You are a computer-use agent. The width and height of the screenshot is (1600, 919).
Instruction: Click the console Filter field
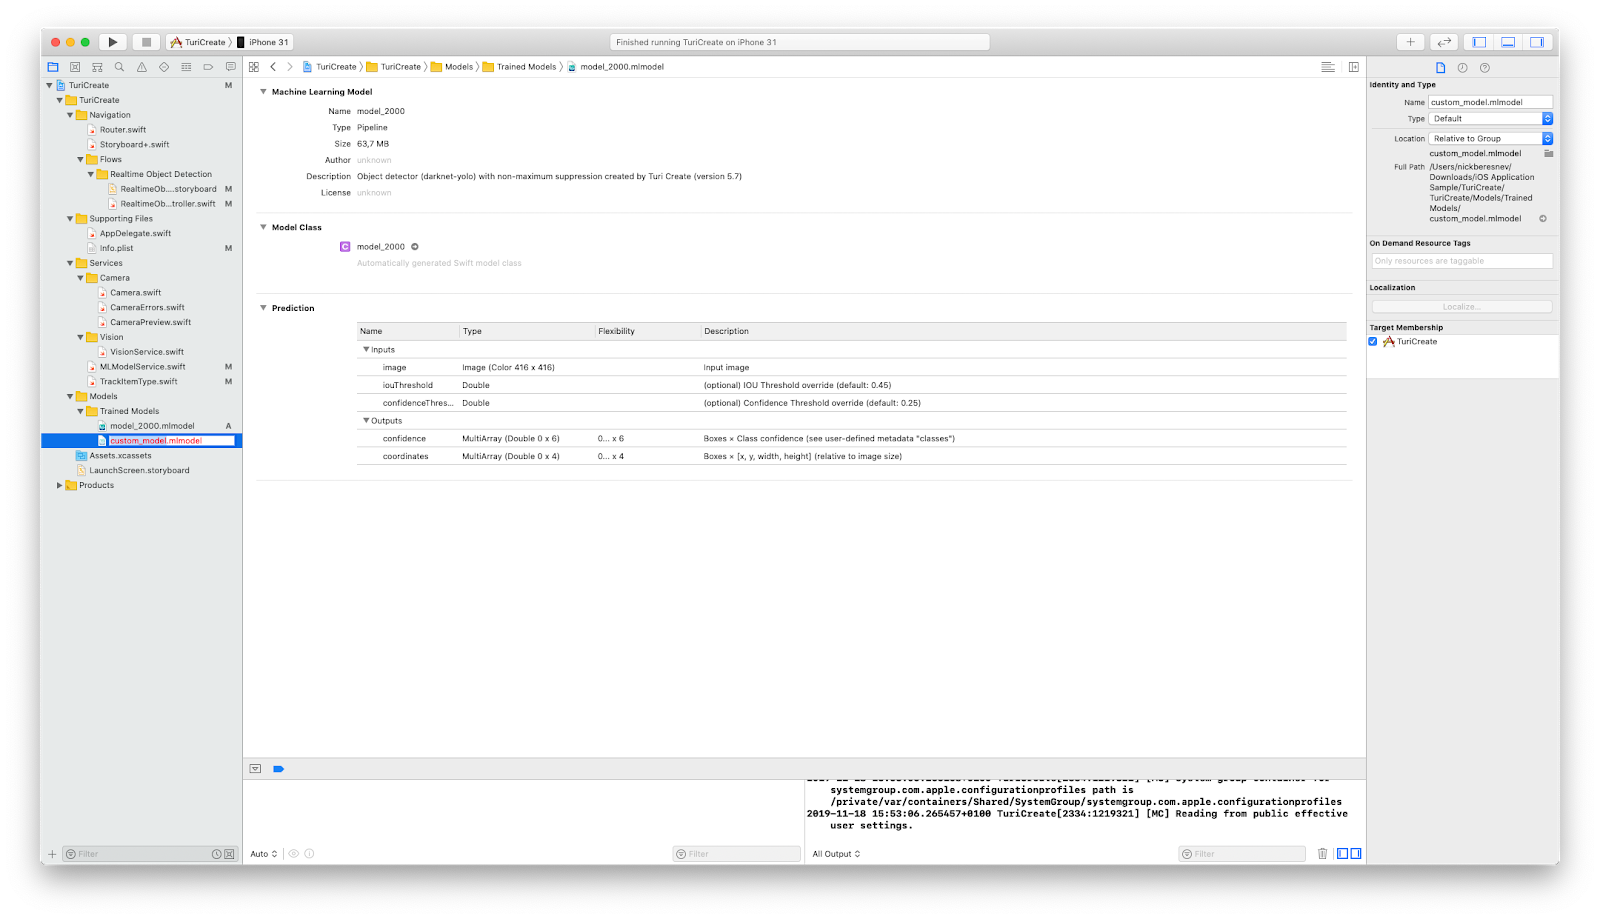point(1242,854)
